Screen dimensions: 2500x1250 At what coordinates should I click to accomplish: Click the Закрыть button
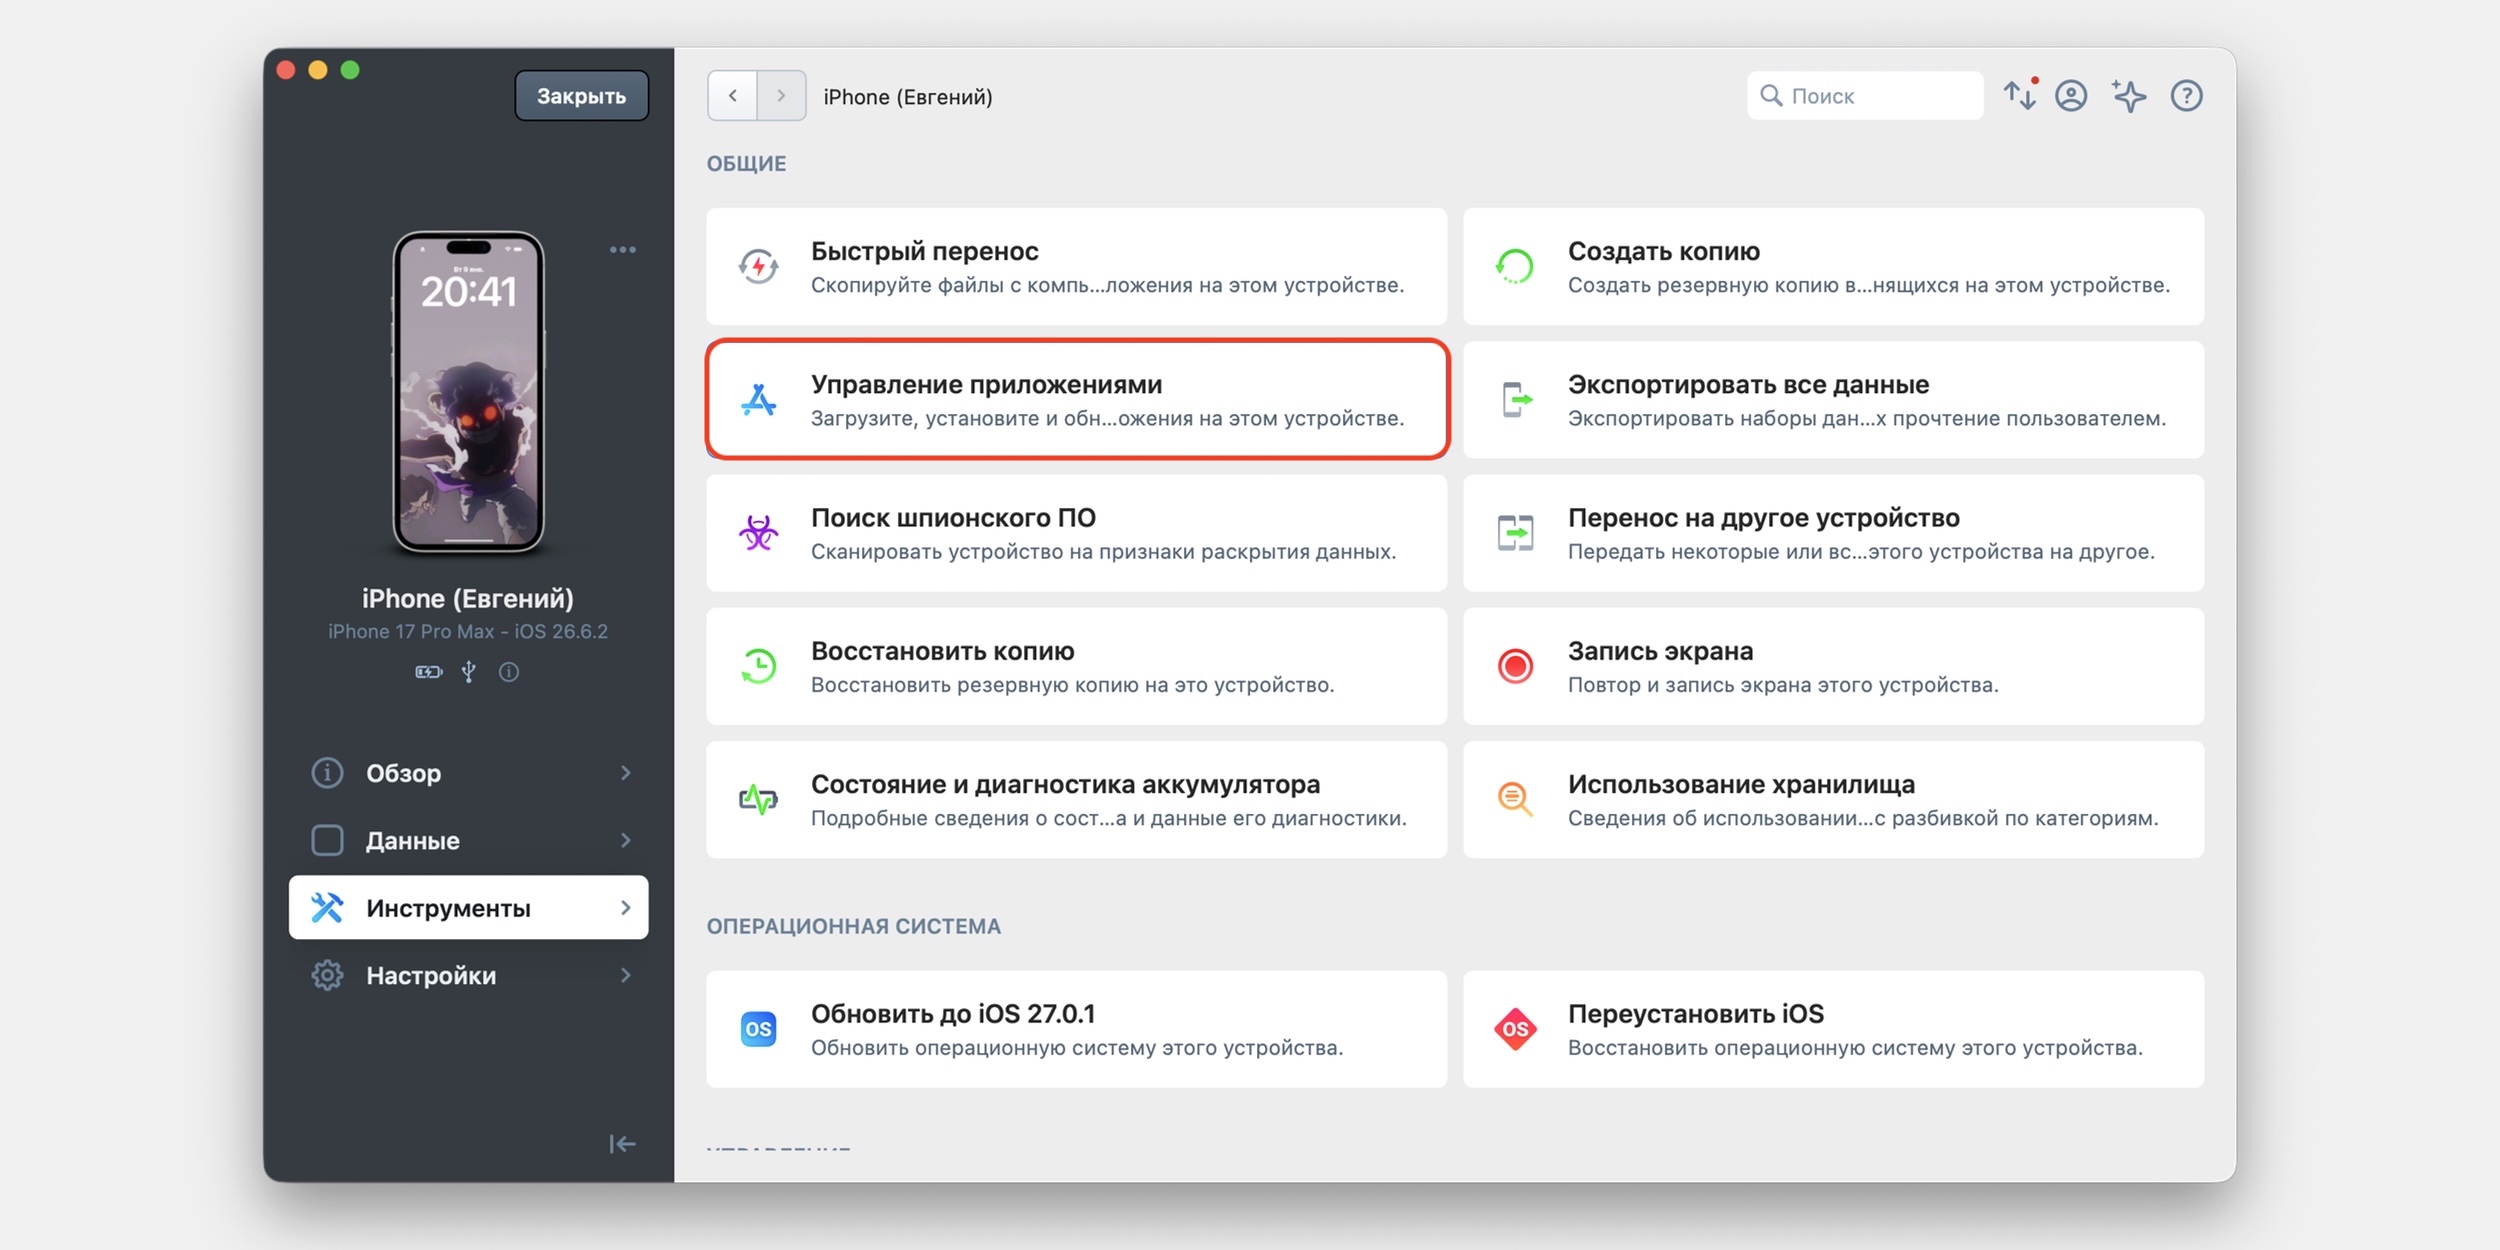click(x=581, y=96)
